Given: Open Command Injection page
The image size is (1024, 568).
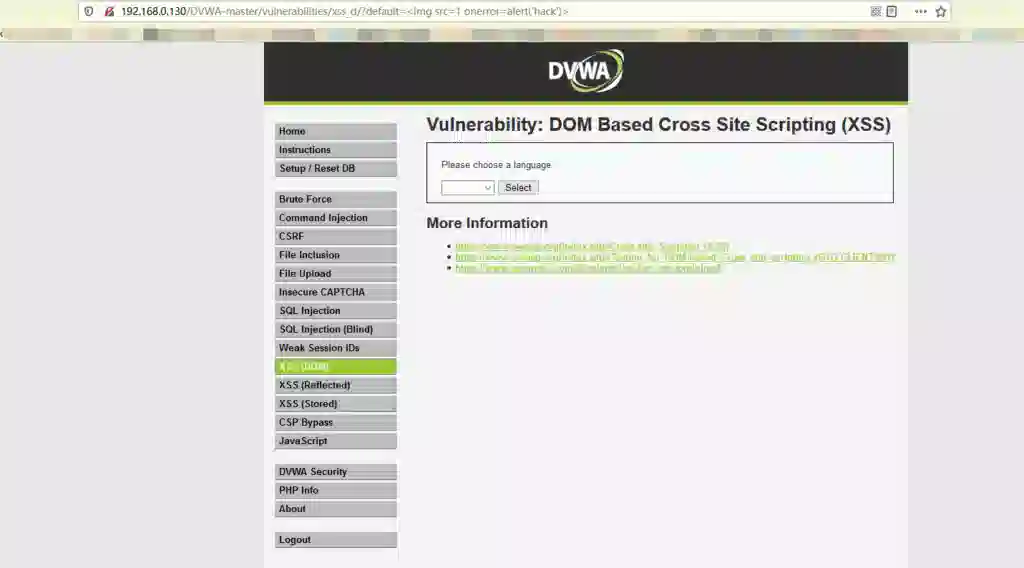Looking at the screenshot, I should pos(336,217).
